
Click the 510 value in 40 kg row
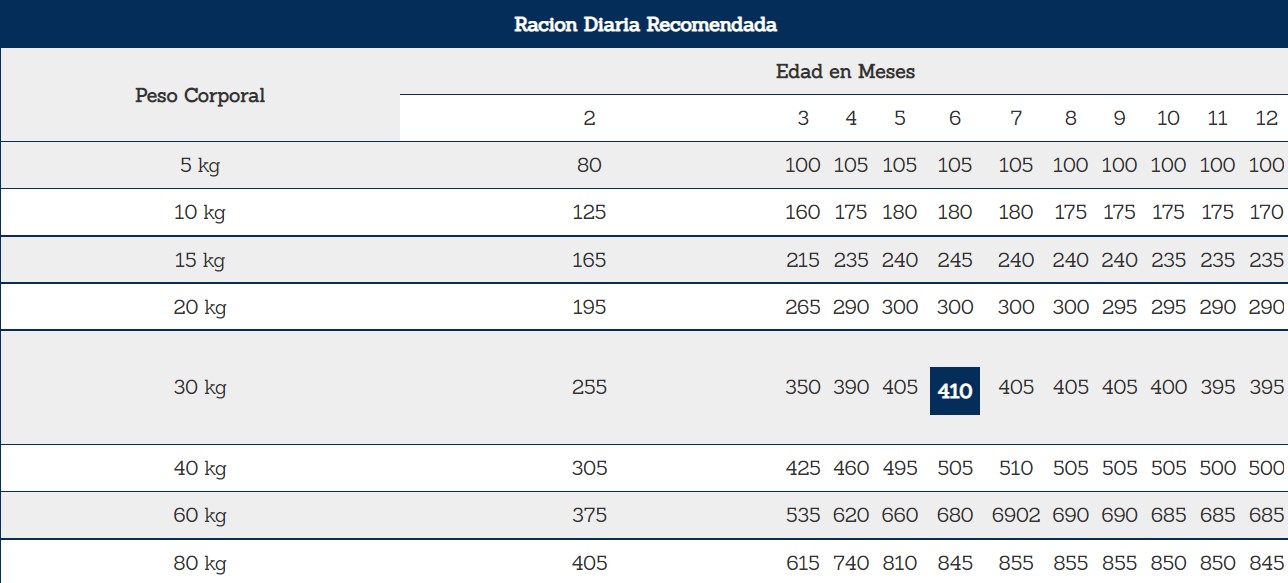point(1016,468)
